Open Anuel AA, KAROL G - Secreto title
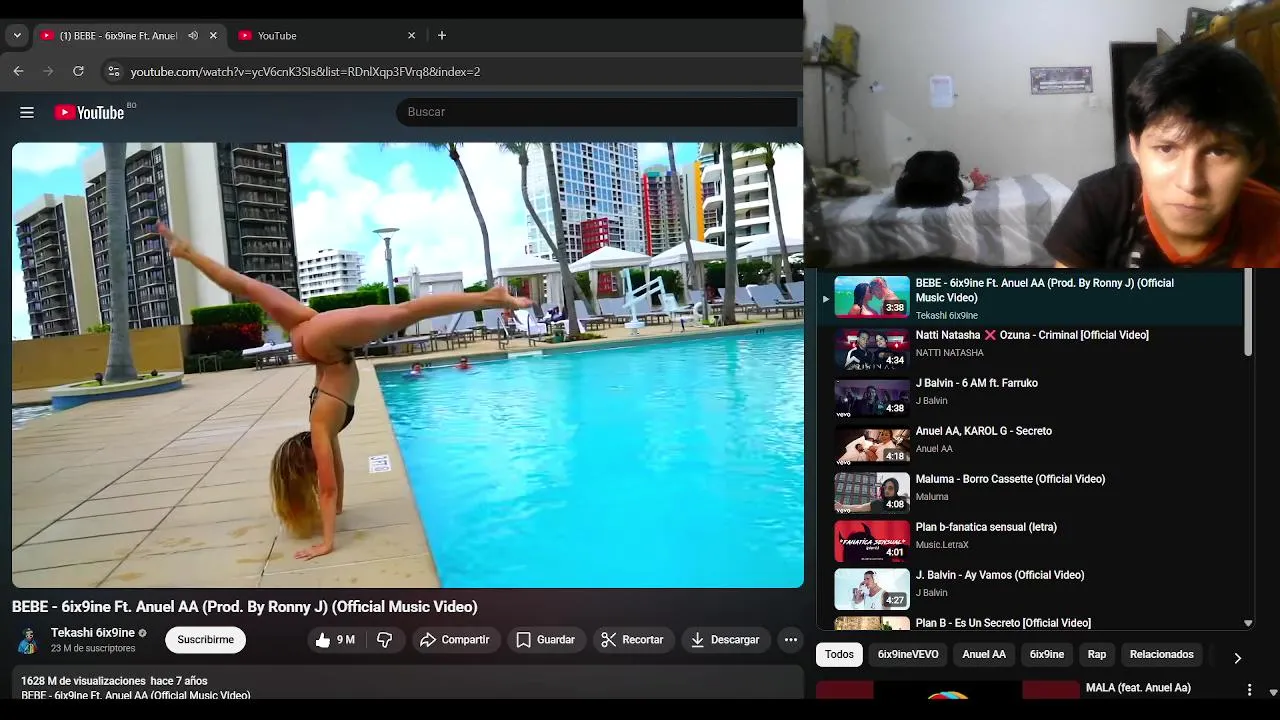This screenshot has width=1280, height=720. (x=984, y=431)
